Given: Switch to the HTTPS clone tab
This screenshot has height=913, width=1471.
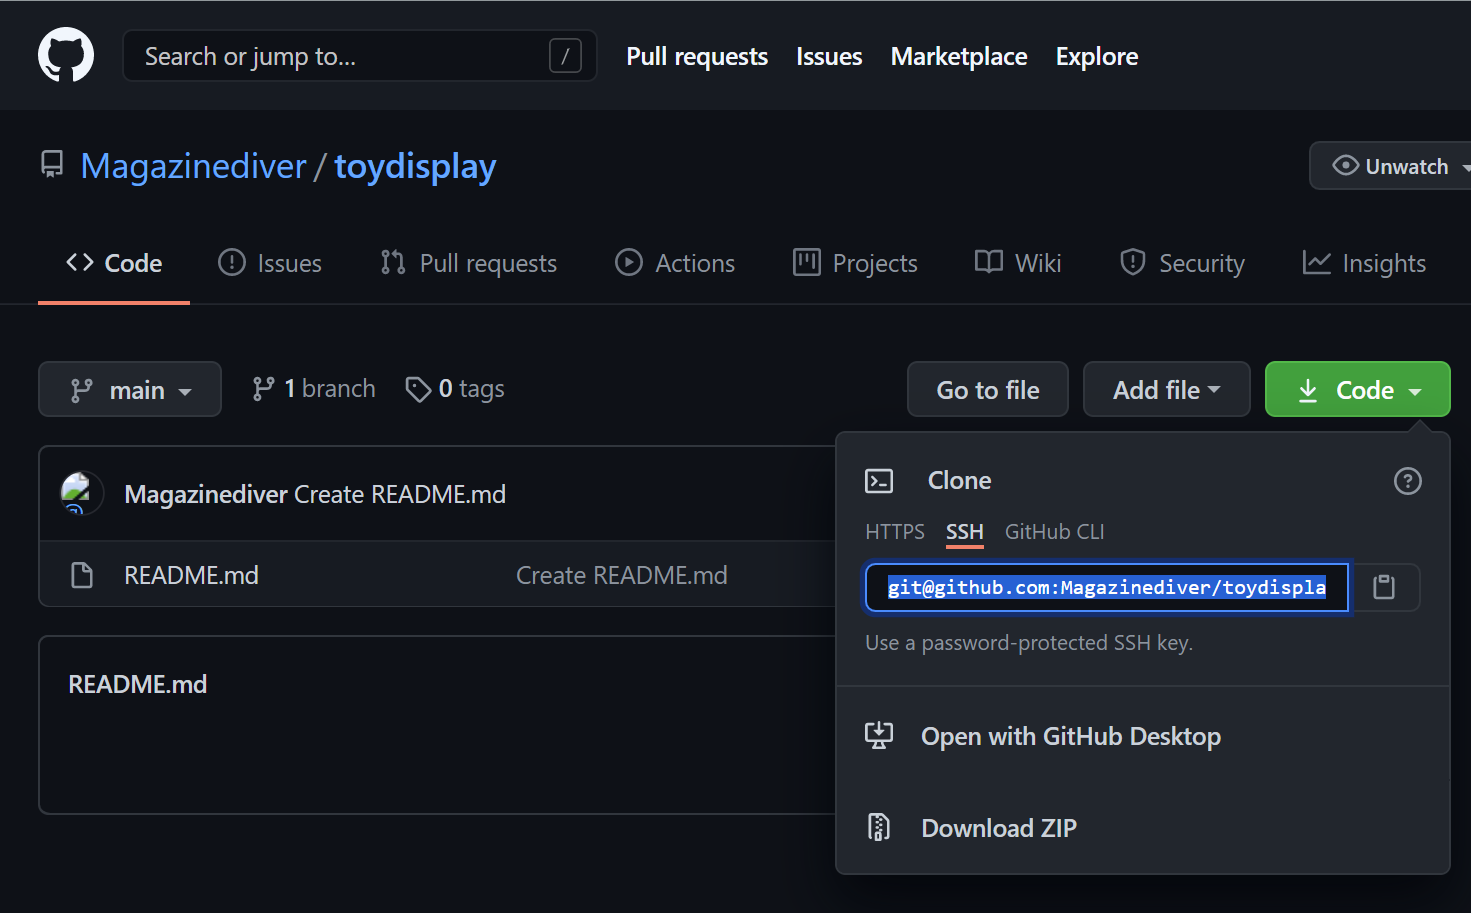Looking at the screenshot, I should [x=895, y=532].
